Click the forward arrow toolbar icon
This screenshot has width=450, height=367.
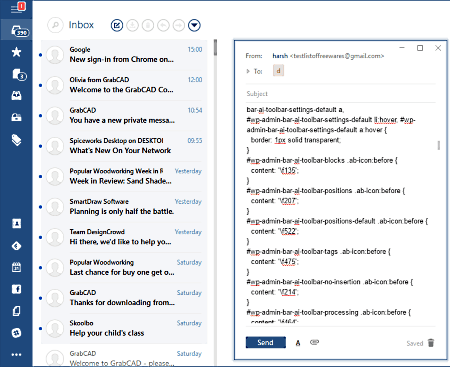point(179,25)
